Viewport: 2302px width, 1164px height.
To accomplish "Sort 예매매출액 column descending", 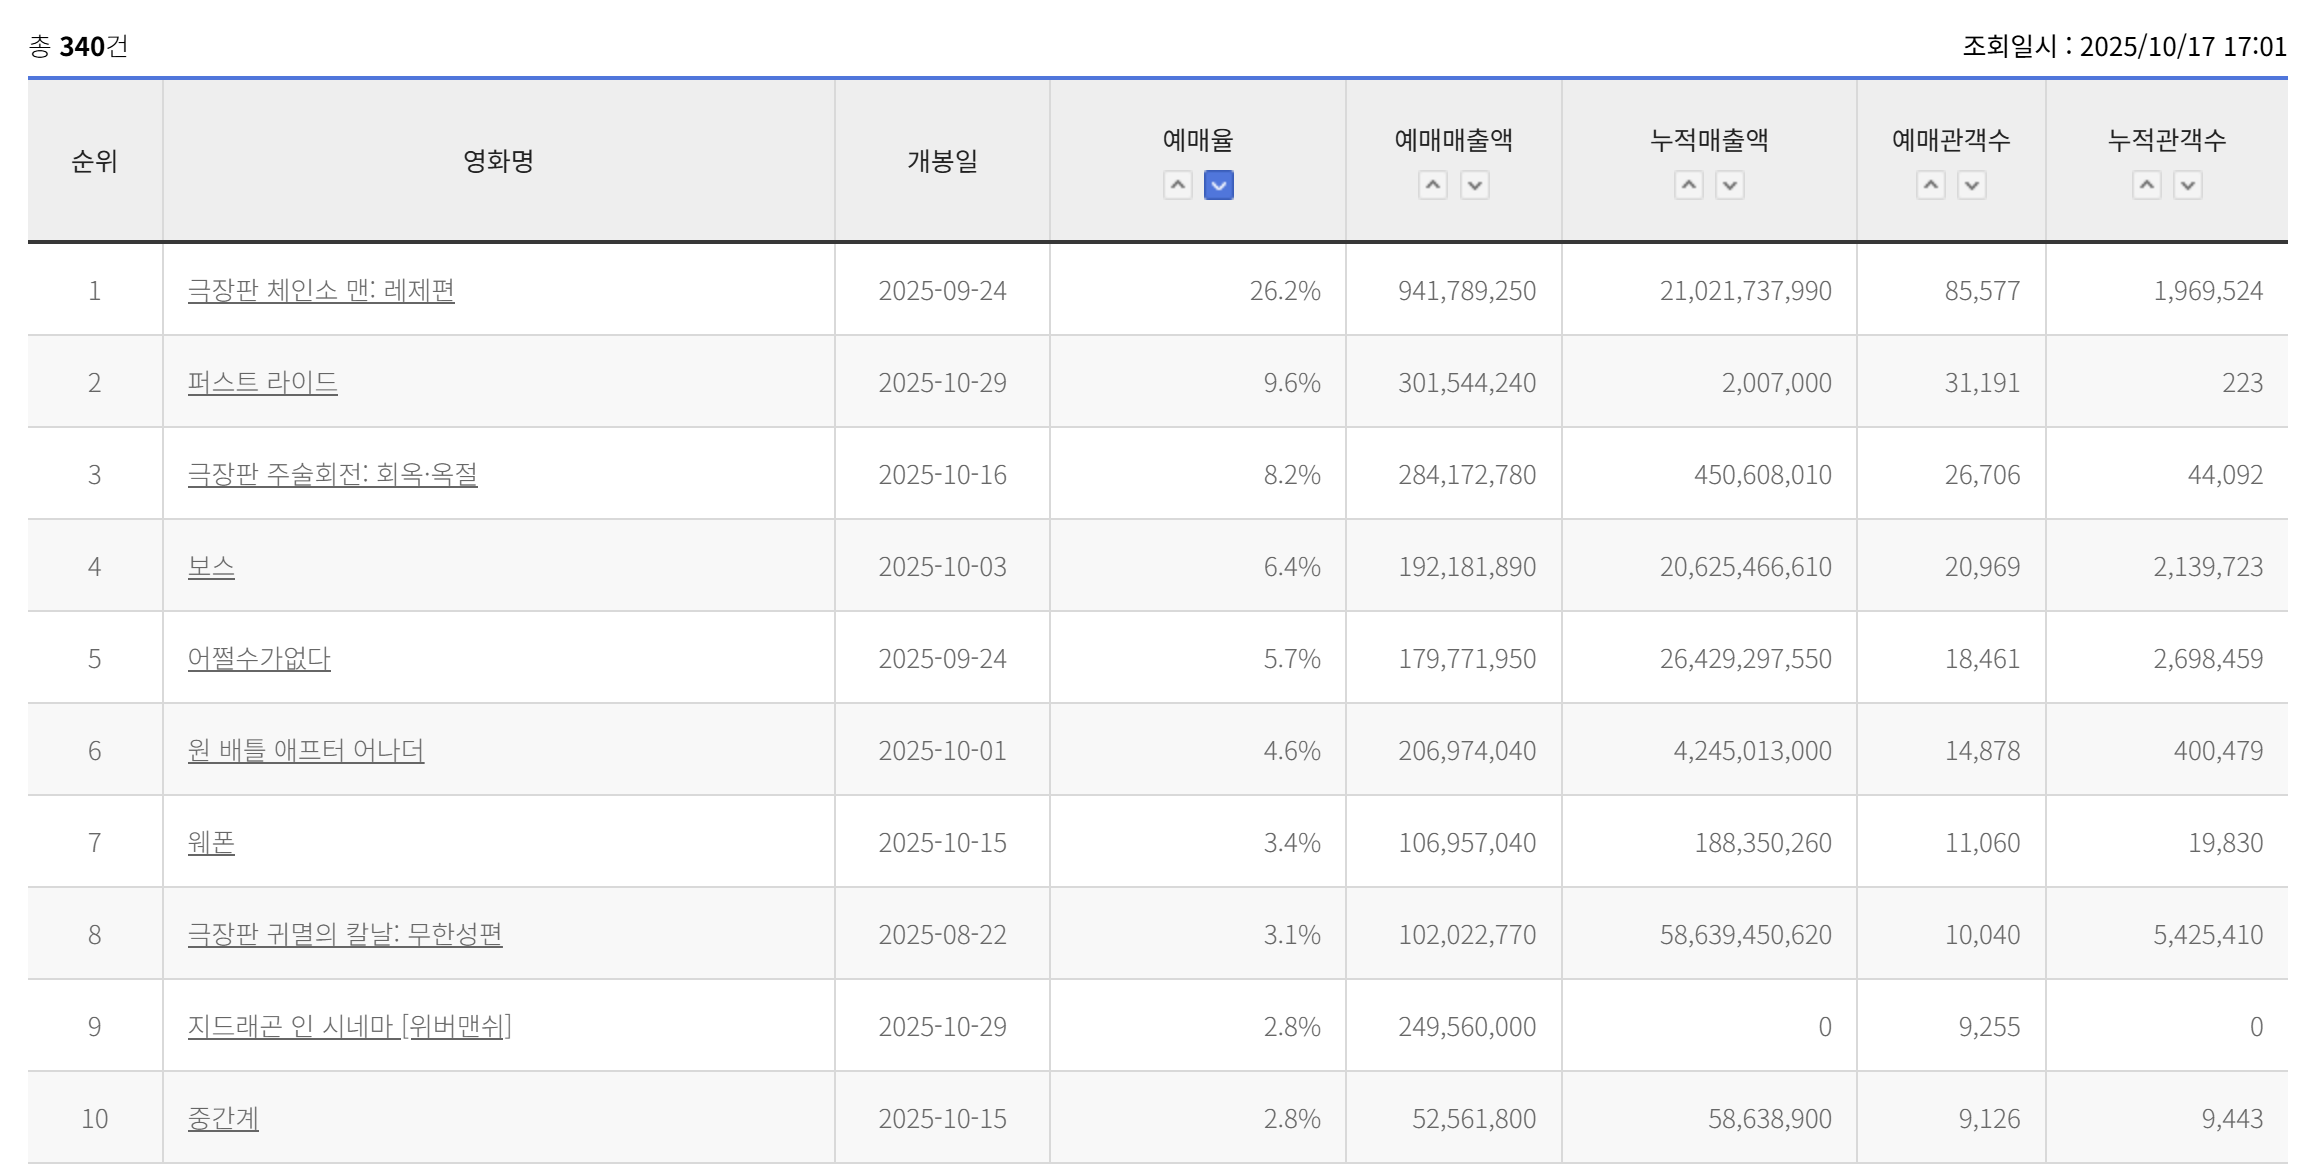I will point(1474,185).
